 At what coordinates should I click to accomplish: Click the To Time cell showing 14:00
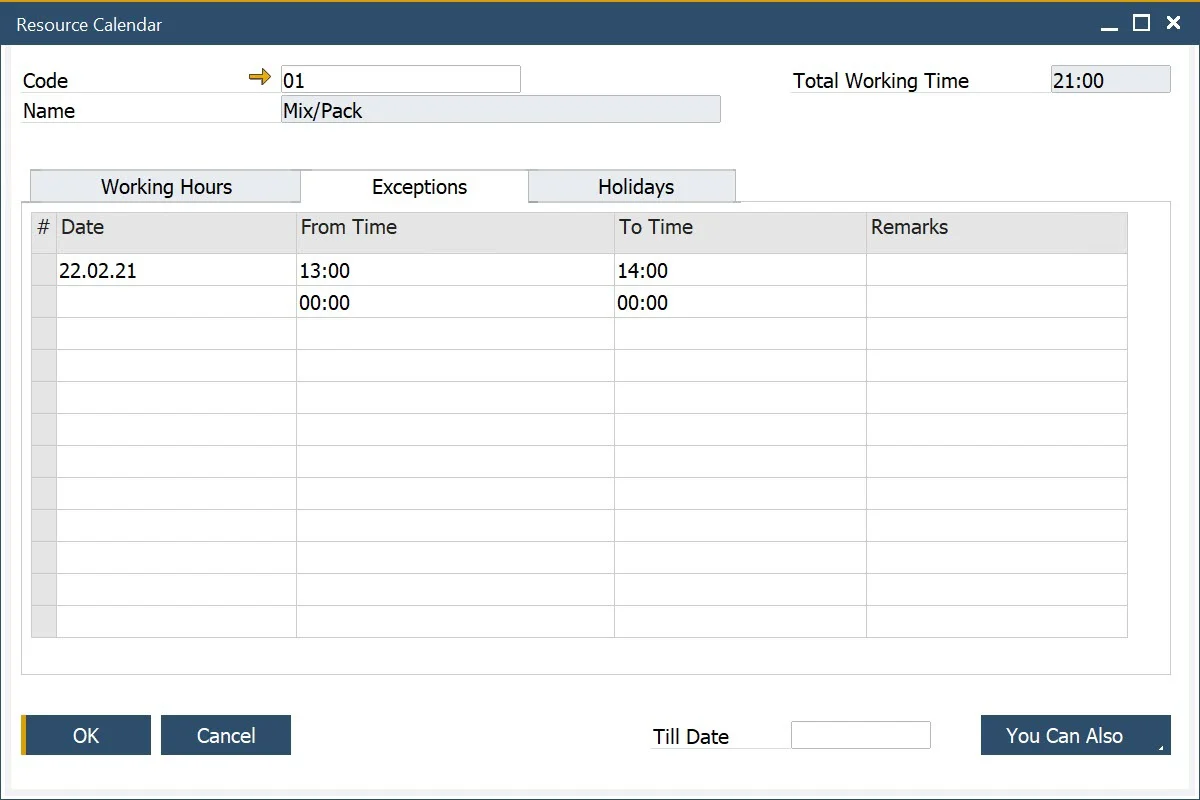(740, 270)
